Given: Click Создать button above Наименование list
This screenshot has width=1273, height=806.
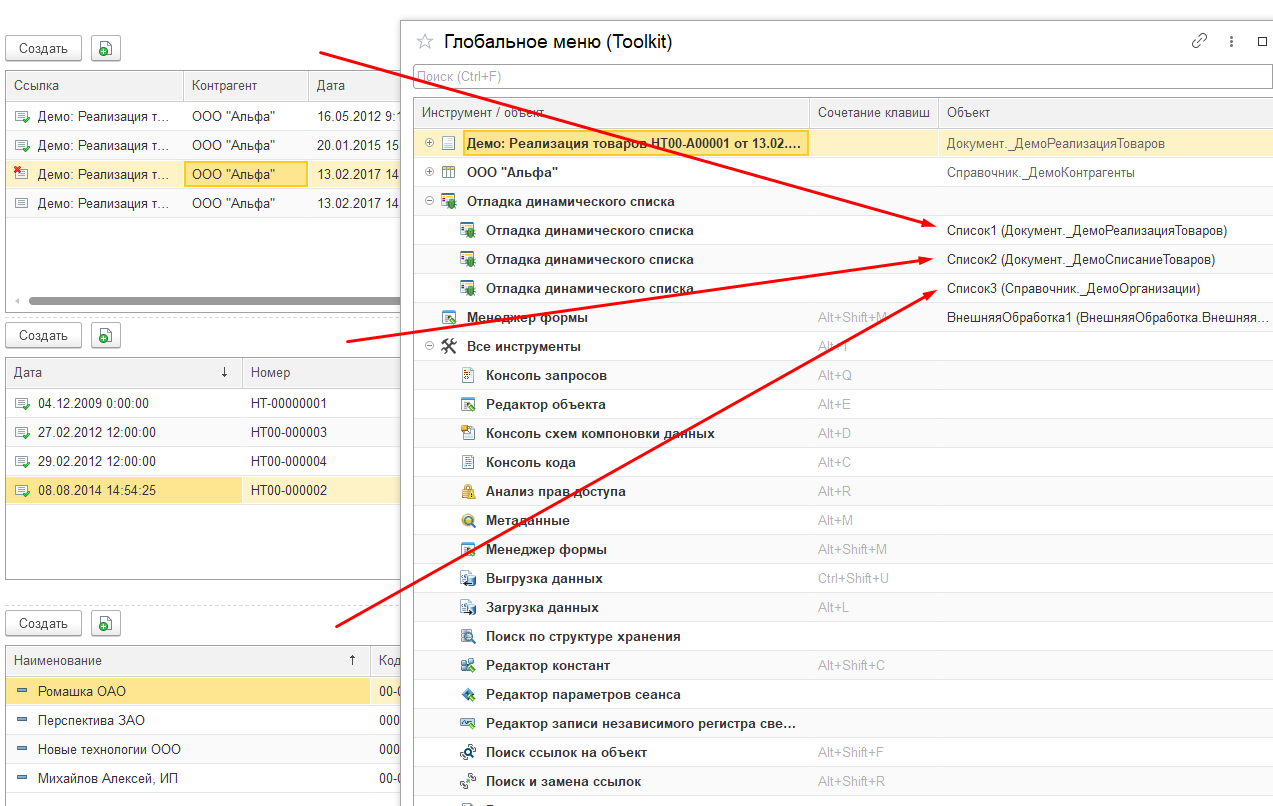Looking at the screenshot, I should pos(43,623).
